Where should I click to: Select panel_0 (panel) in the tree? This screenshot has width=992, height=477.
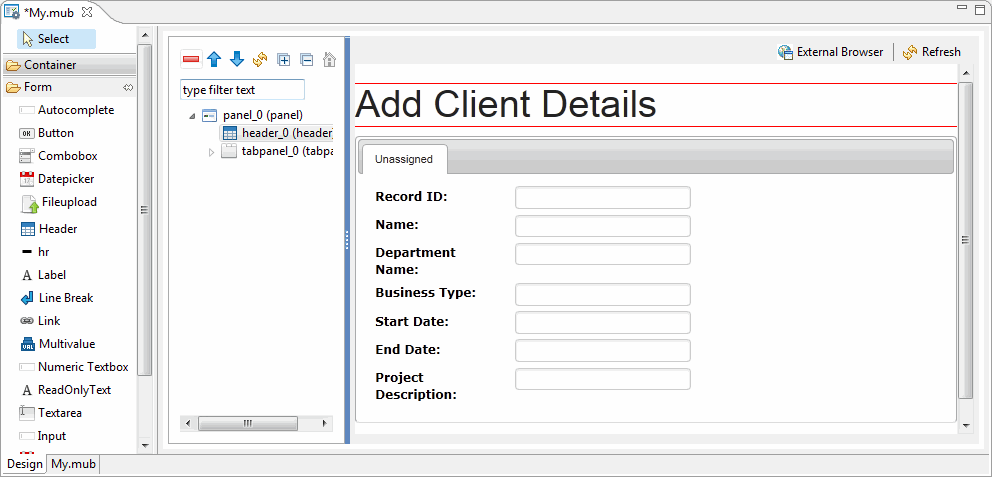coord(252,115)
